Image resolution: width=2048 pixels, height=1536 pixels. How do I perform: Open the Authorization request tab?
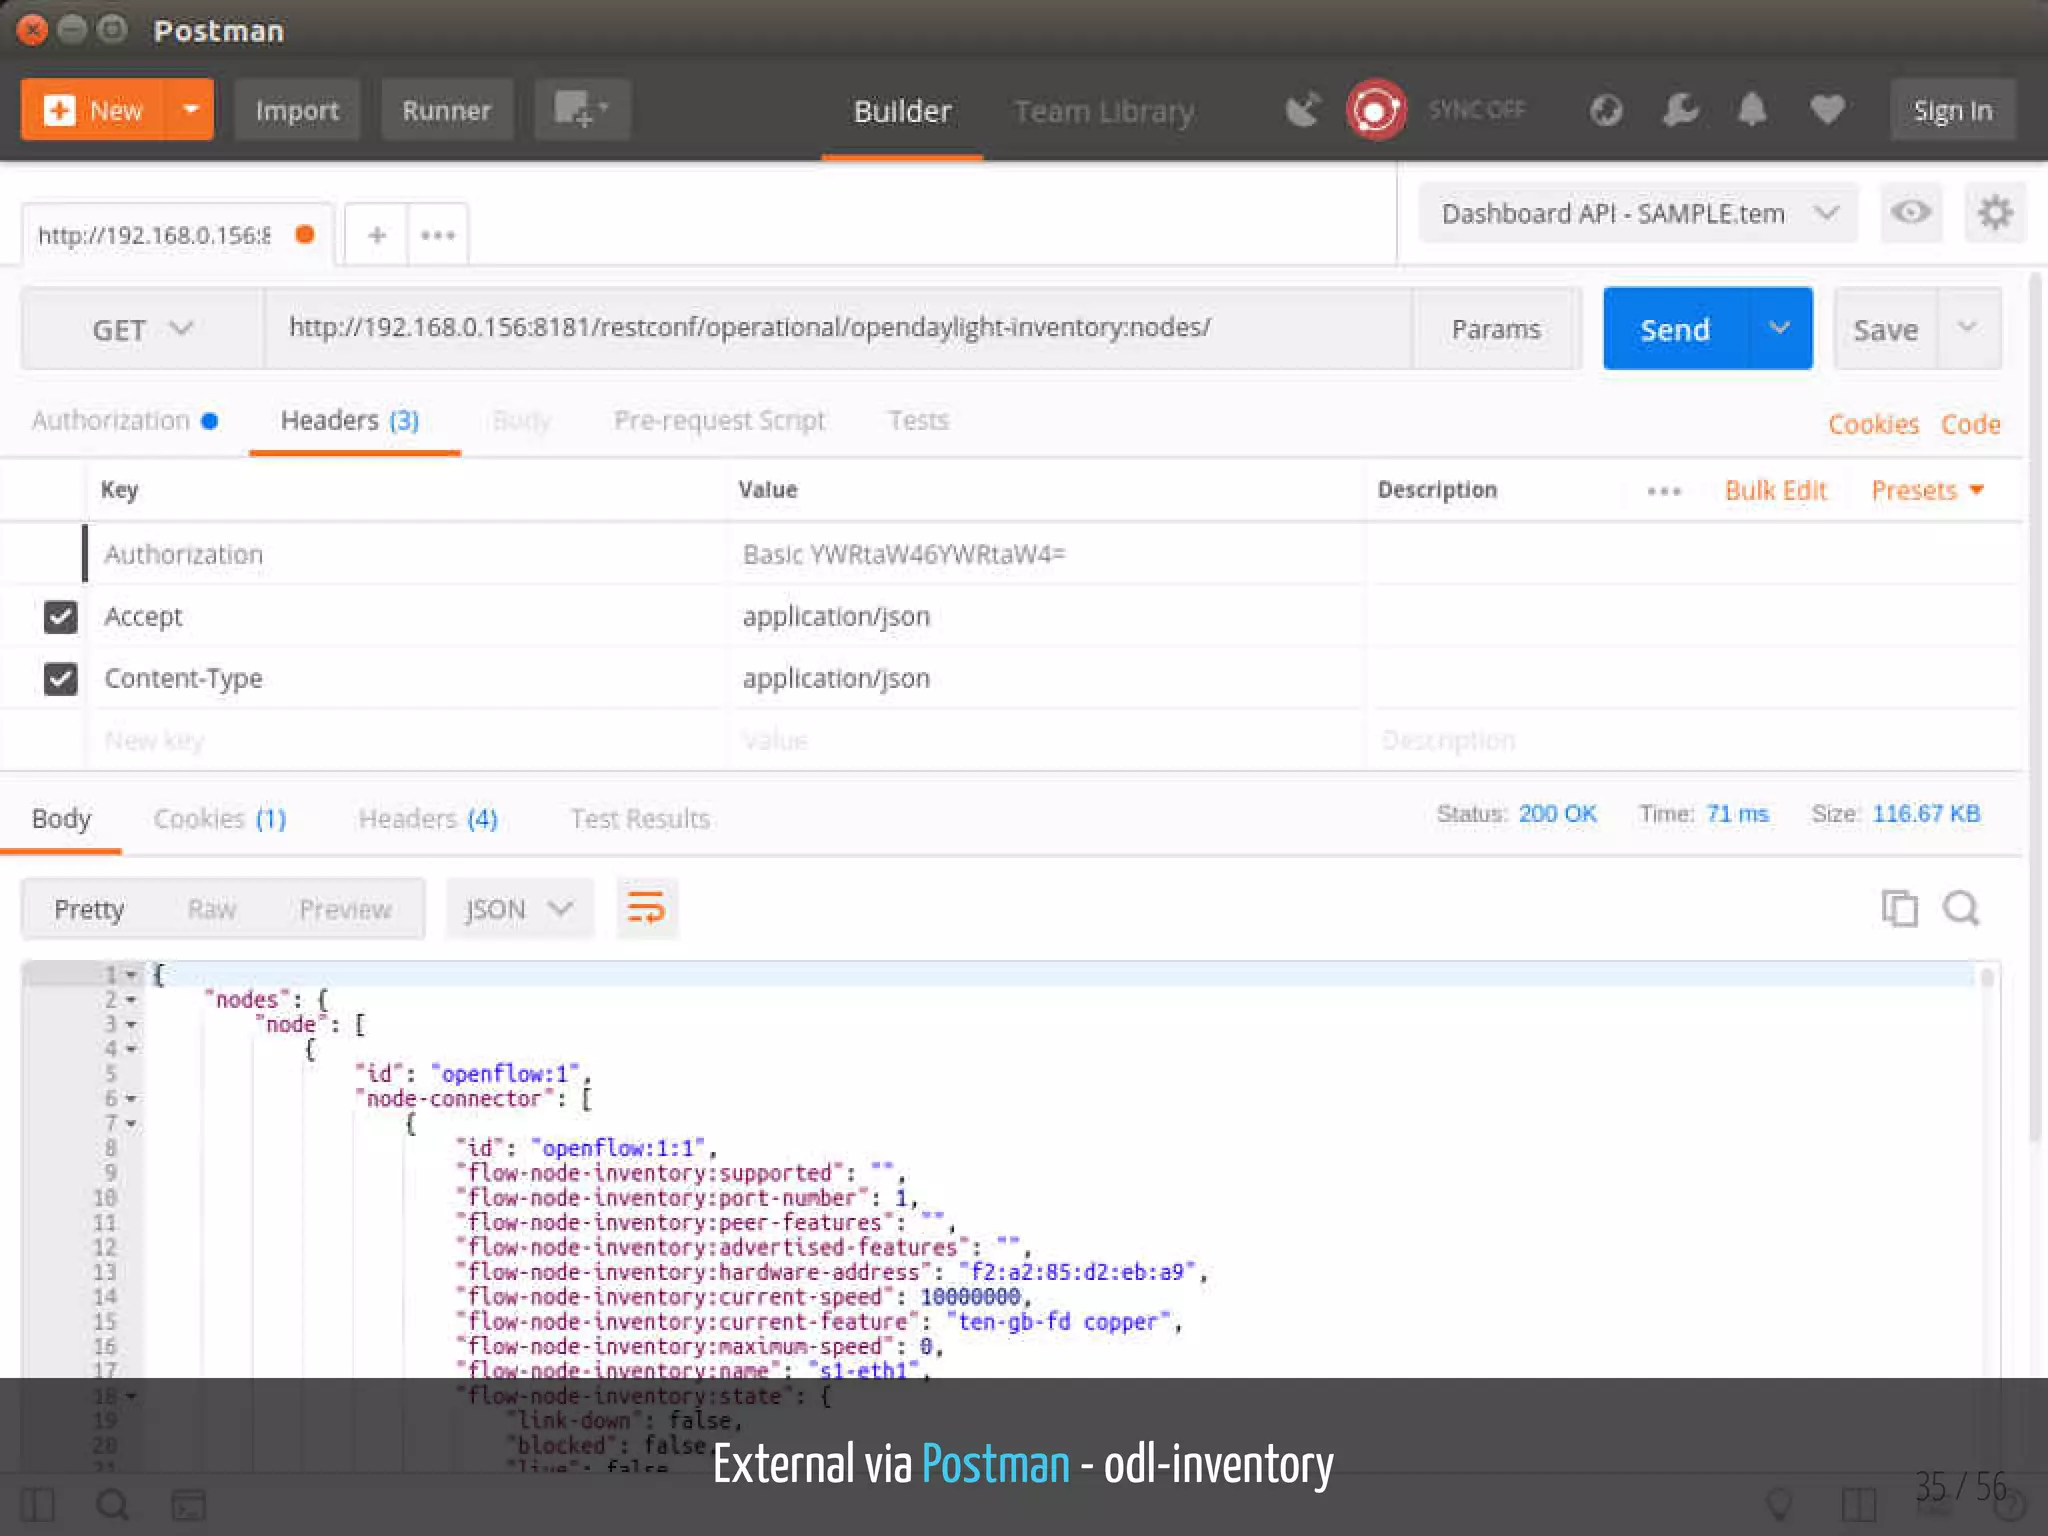tap(124, 420)
